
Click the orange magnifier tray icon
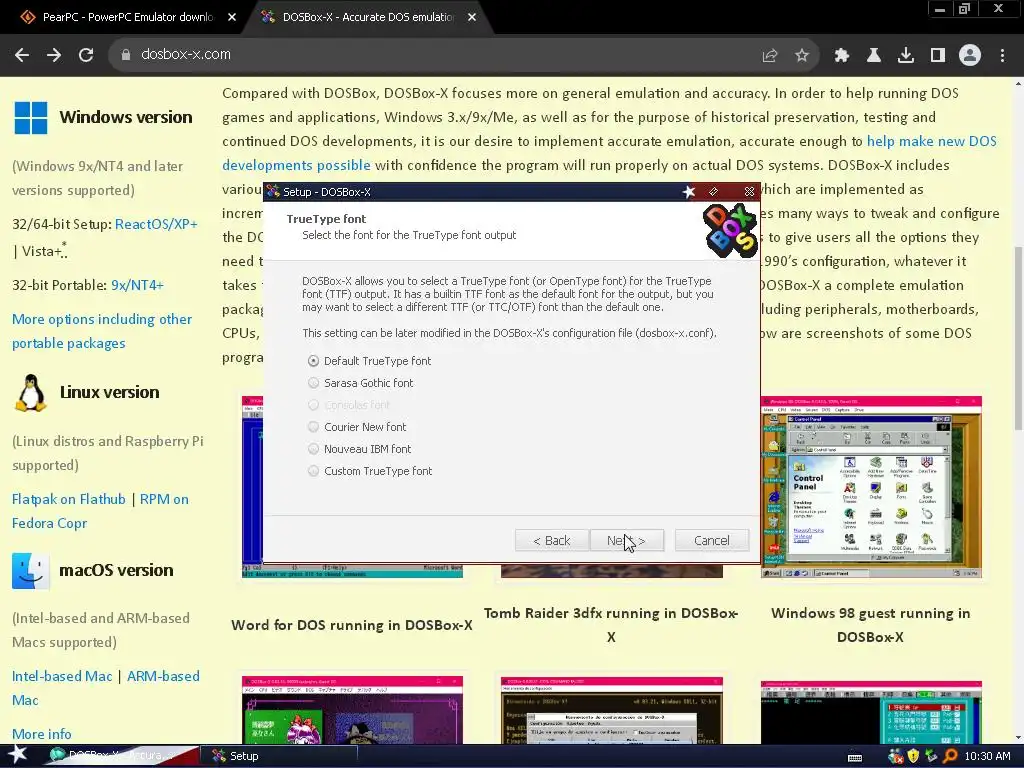click(950, 756)
